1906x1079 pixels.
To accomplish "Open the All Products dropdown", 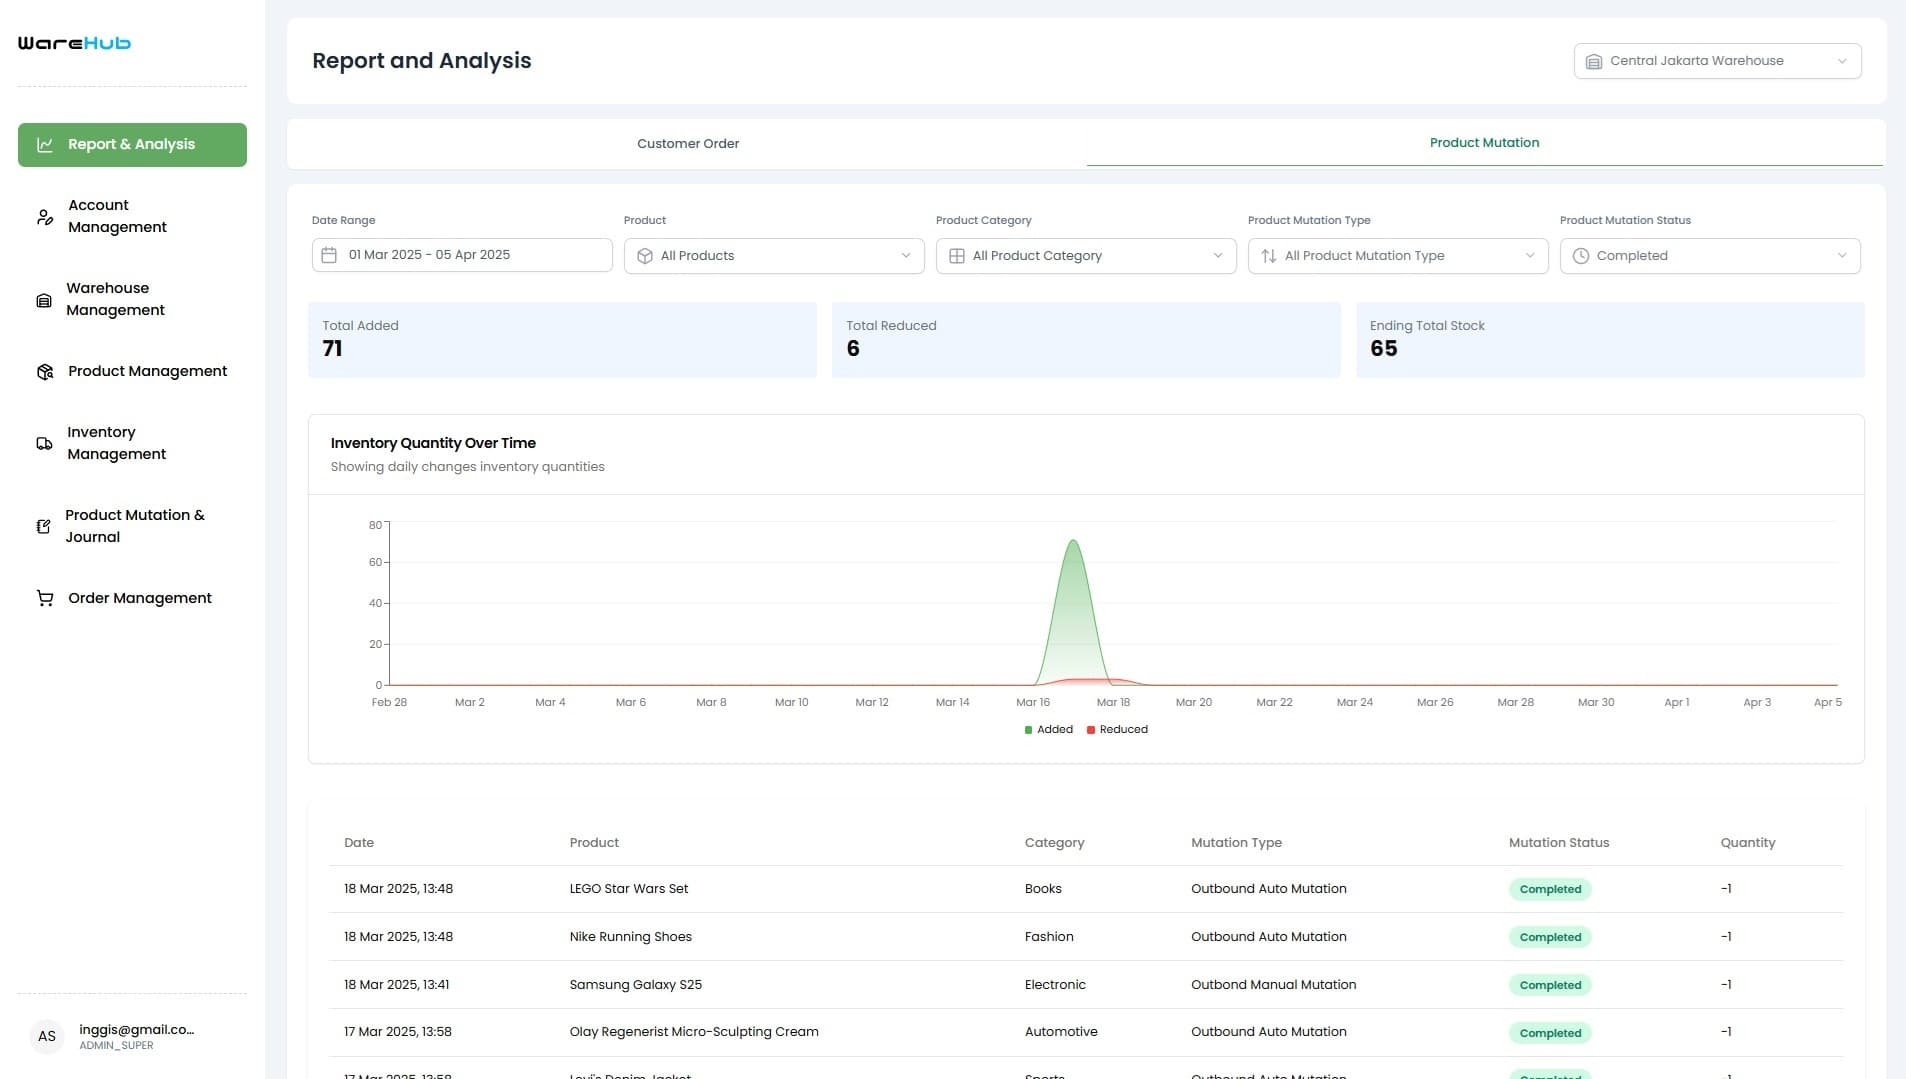I will (773, 255).
